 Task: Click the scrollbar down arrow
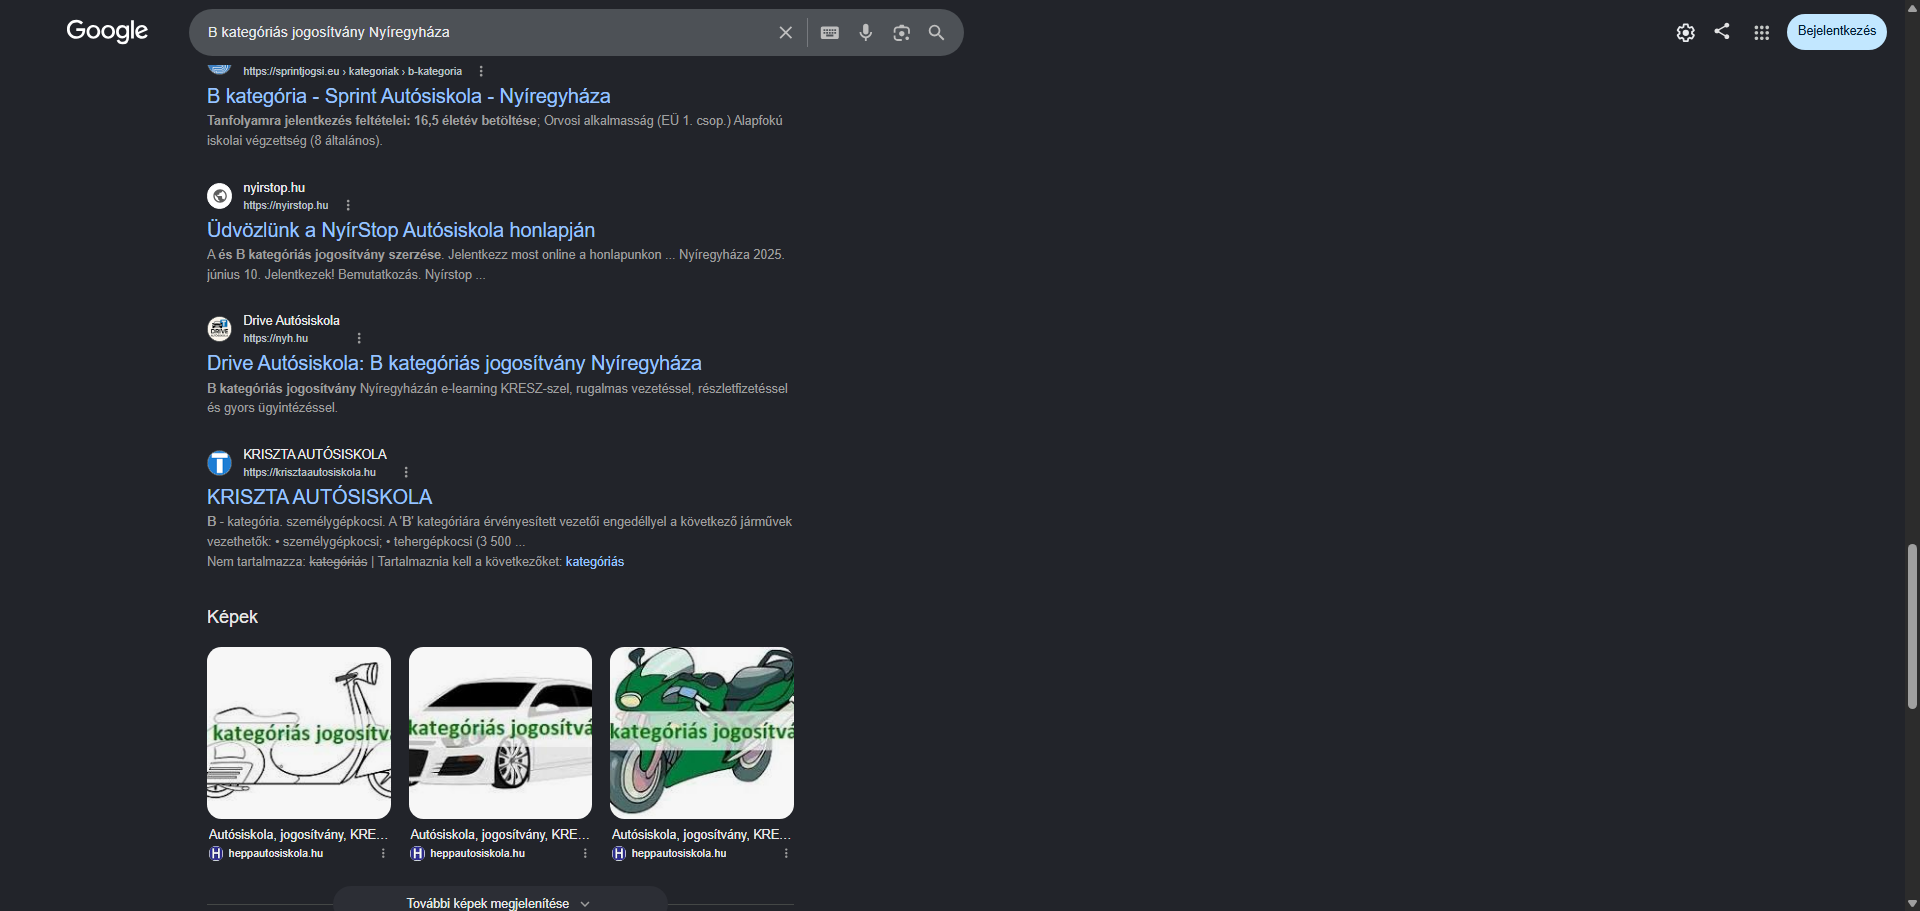[1912, 903]
